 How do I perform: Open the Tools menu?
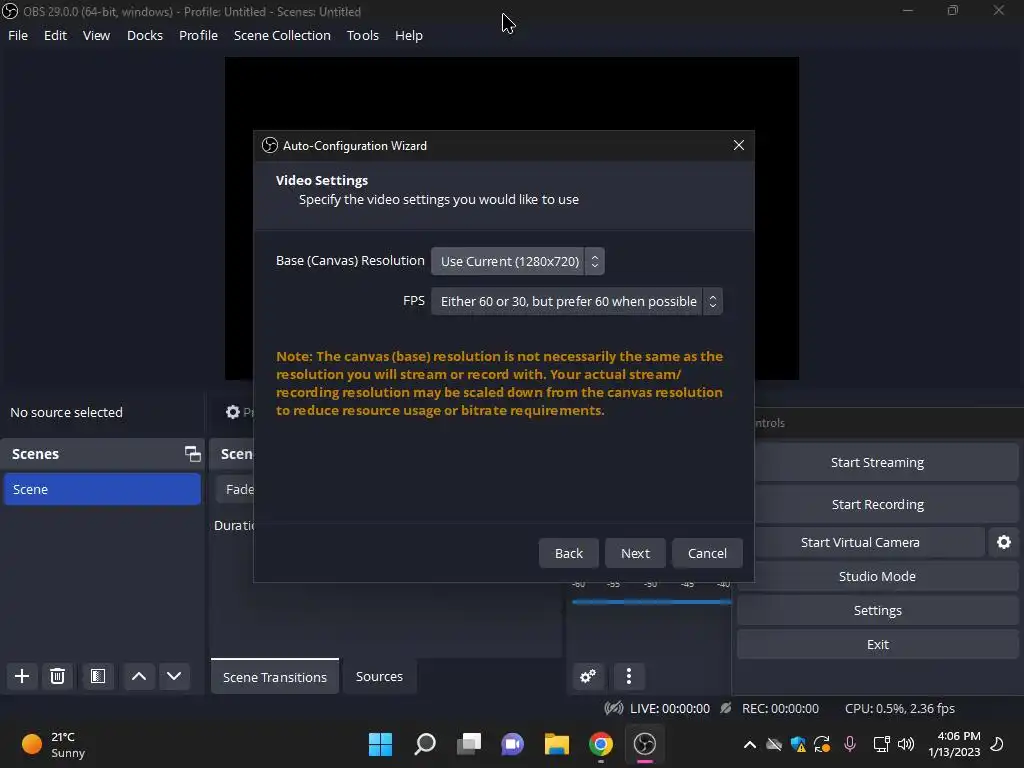click(x=362, y=35)
